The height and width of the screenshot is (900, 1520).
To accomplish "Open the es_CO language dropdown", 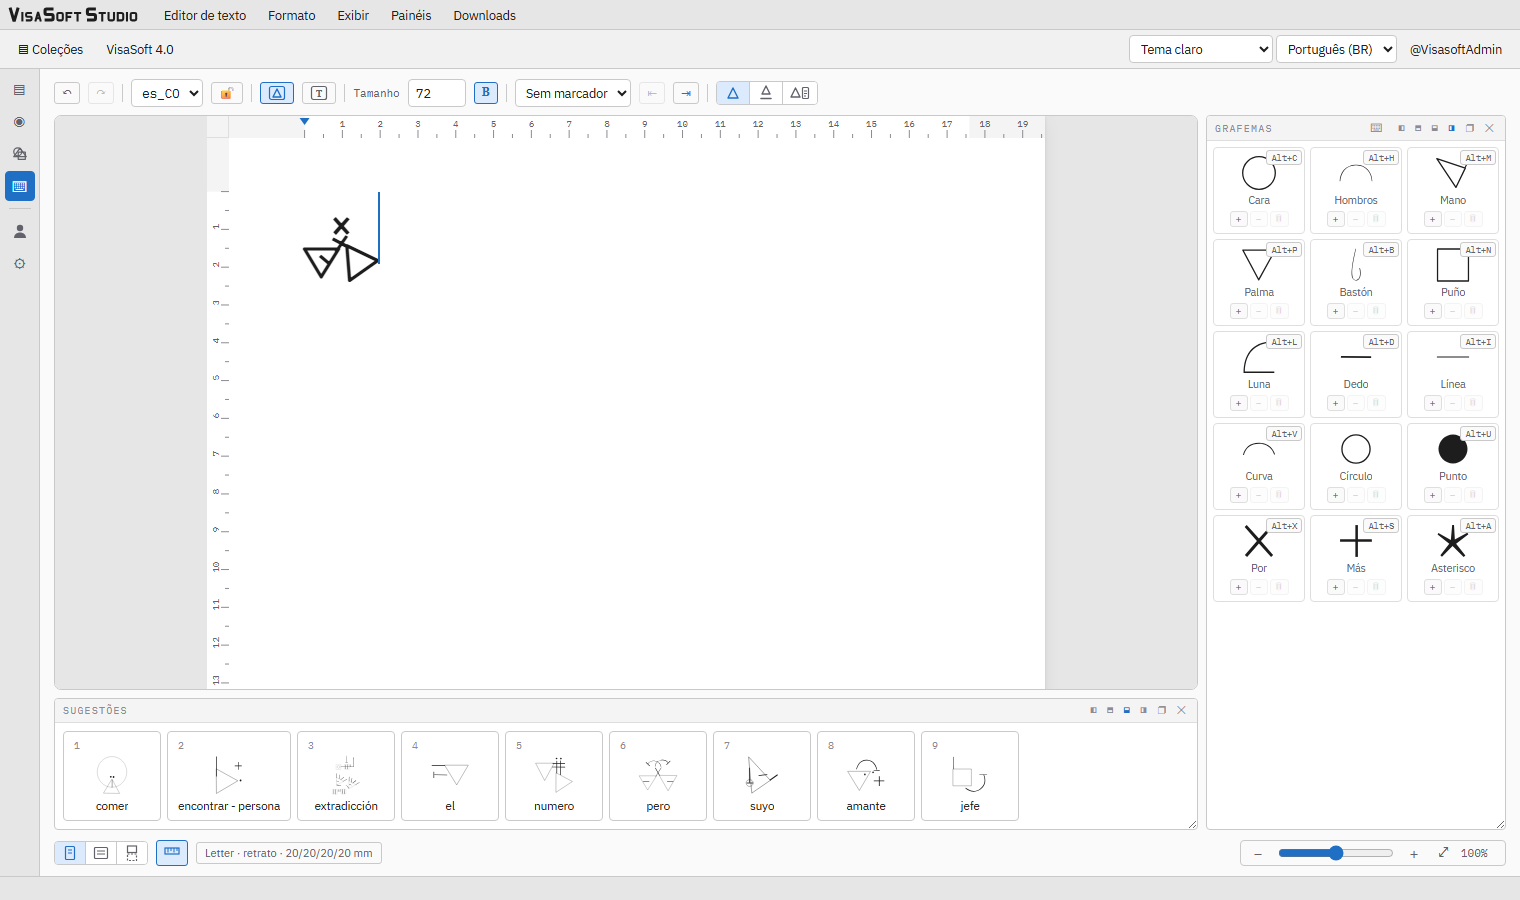I will pyautogui.click(x=167, y=93).
